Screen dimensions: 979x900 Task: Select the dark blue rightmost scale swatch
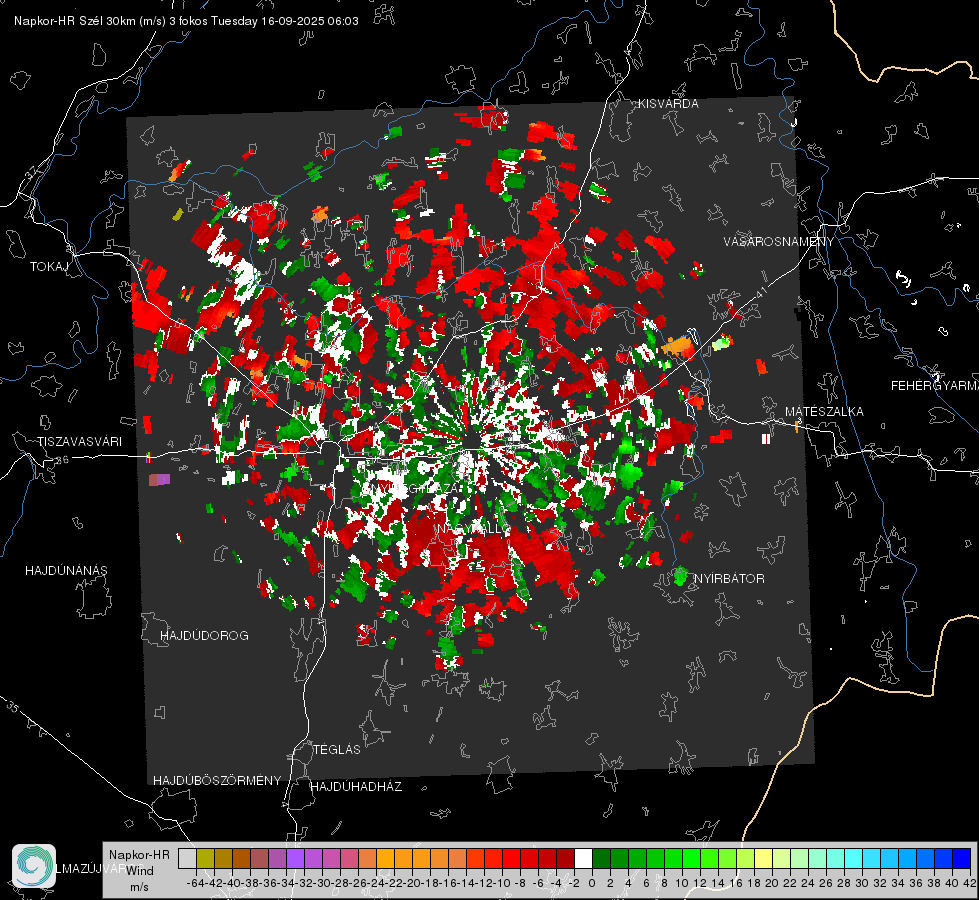(961, 858)
